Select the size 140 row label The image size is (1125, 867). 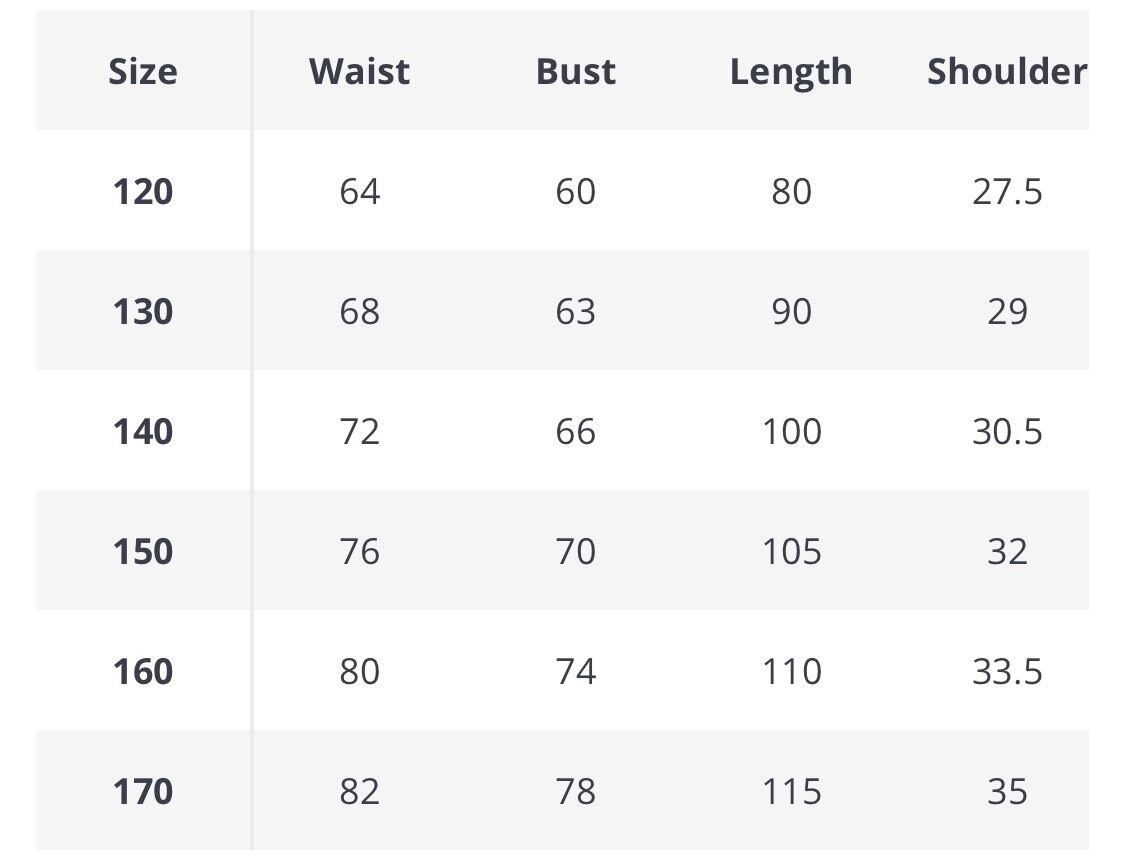[143, 431]
